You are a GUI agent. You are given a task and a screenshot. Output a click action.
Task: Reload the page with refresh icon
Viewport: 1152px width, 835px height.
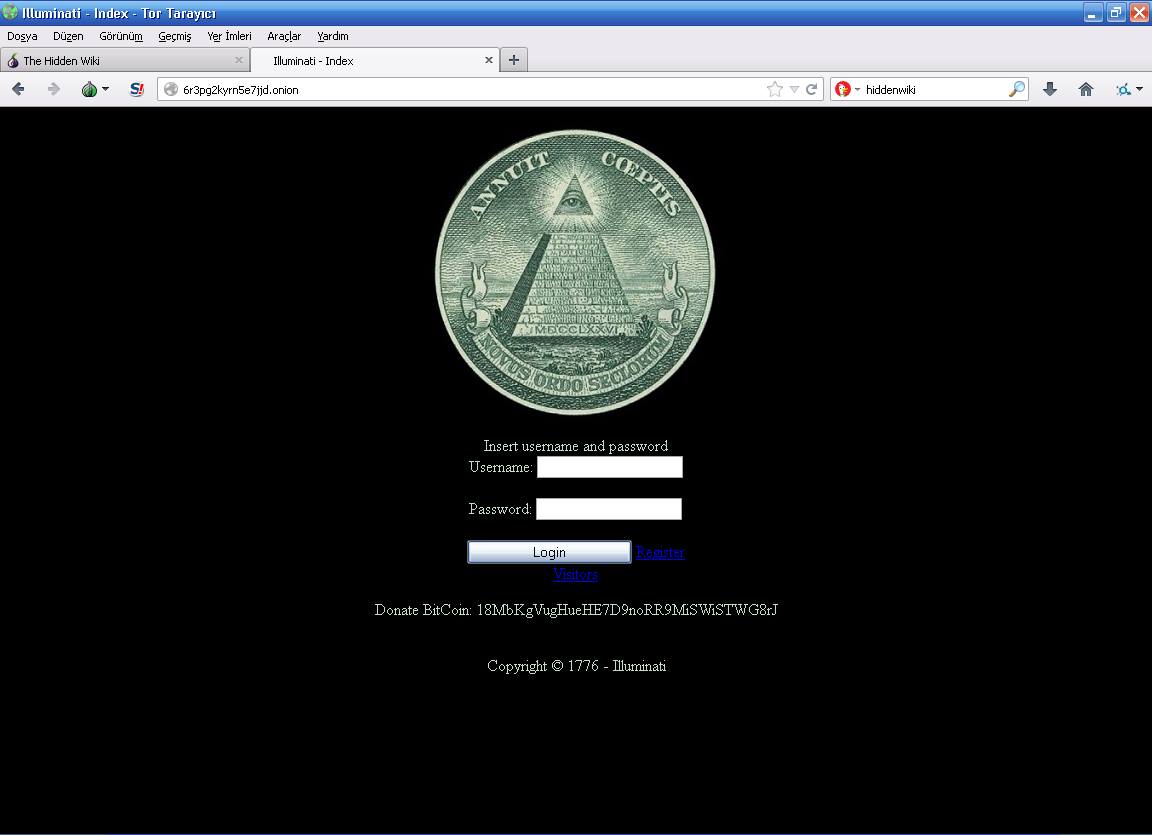click(x=812, y=89)
